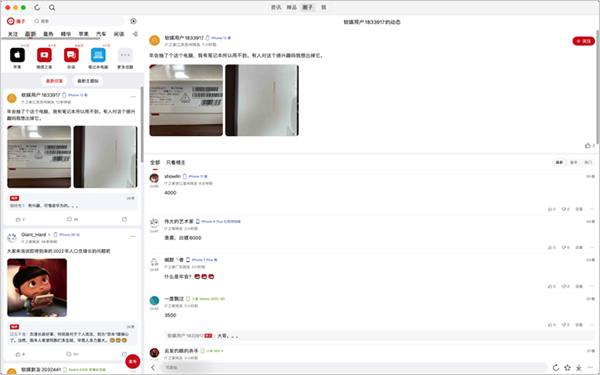Screen dimensions: 600x375
Task: Open the black Apple 苹果 circle icon
Action: pyautogui.click(x=17, y=55)
